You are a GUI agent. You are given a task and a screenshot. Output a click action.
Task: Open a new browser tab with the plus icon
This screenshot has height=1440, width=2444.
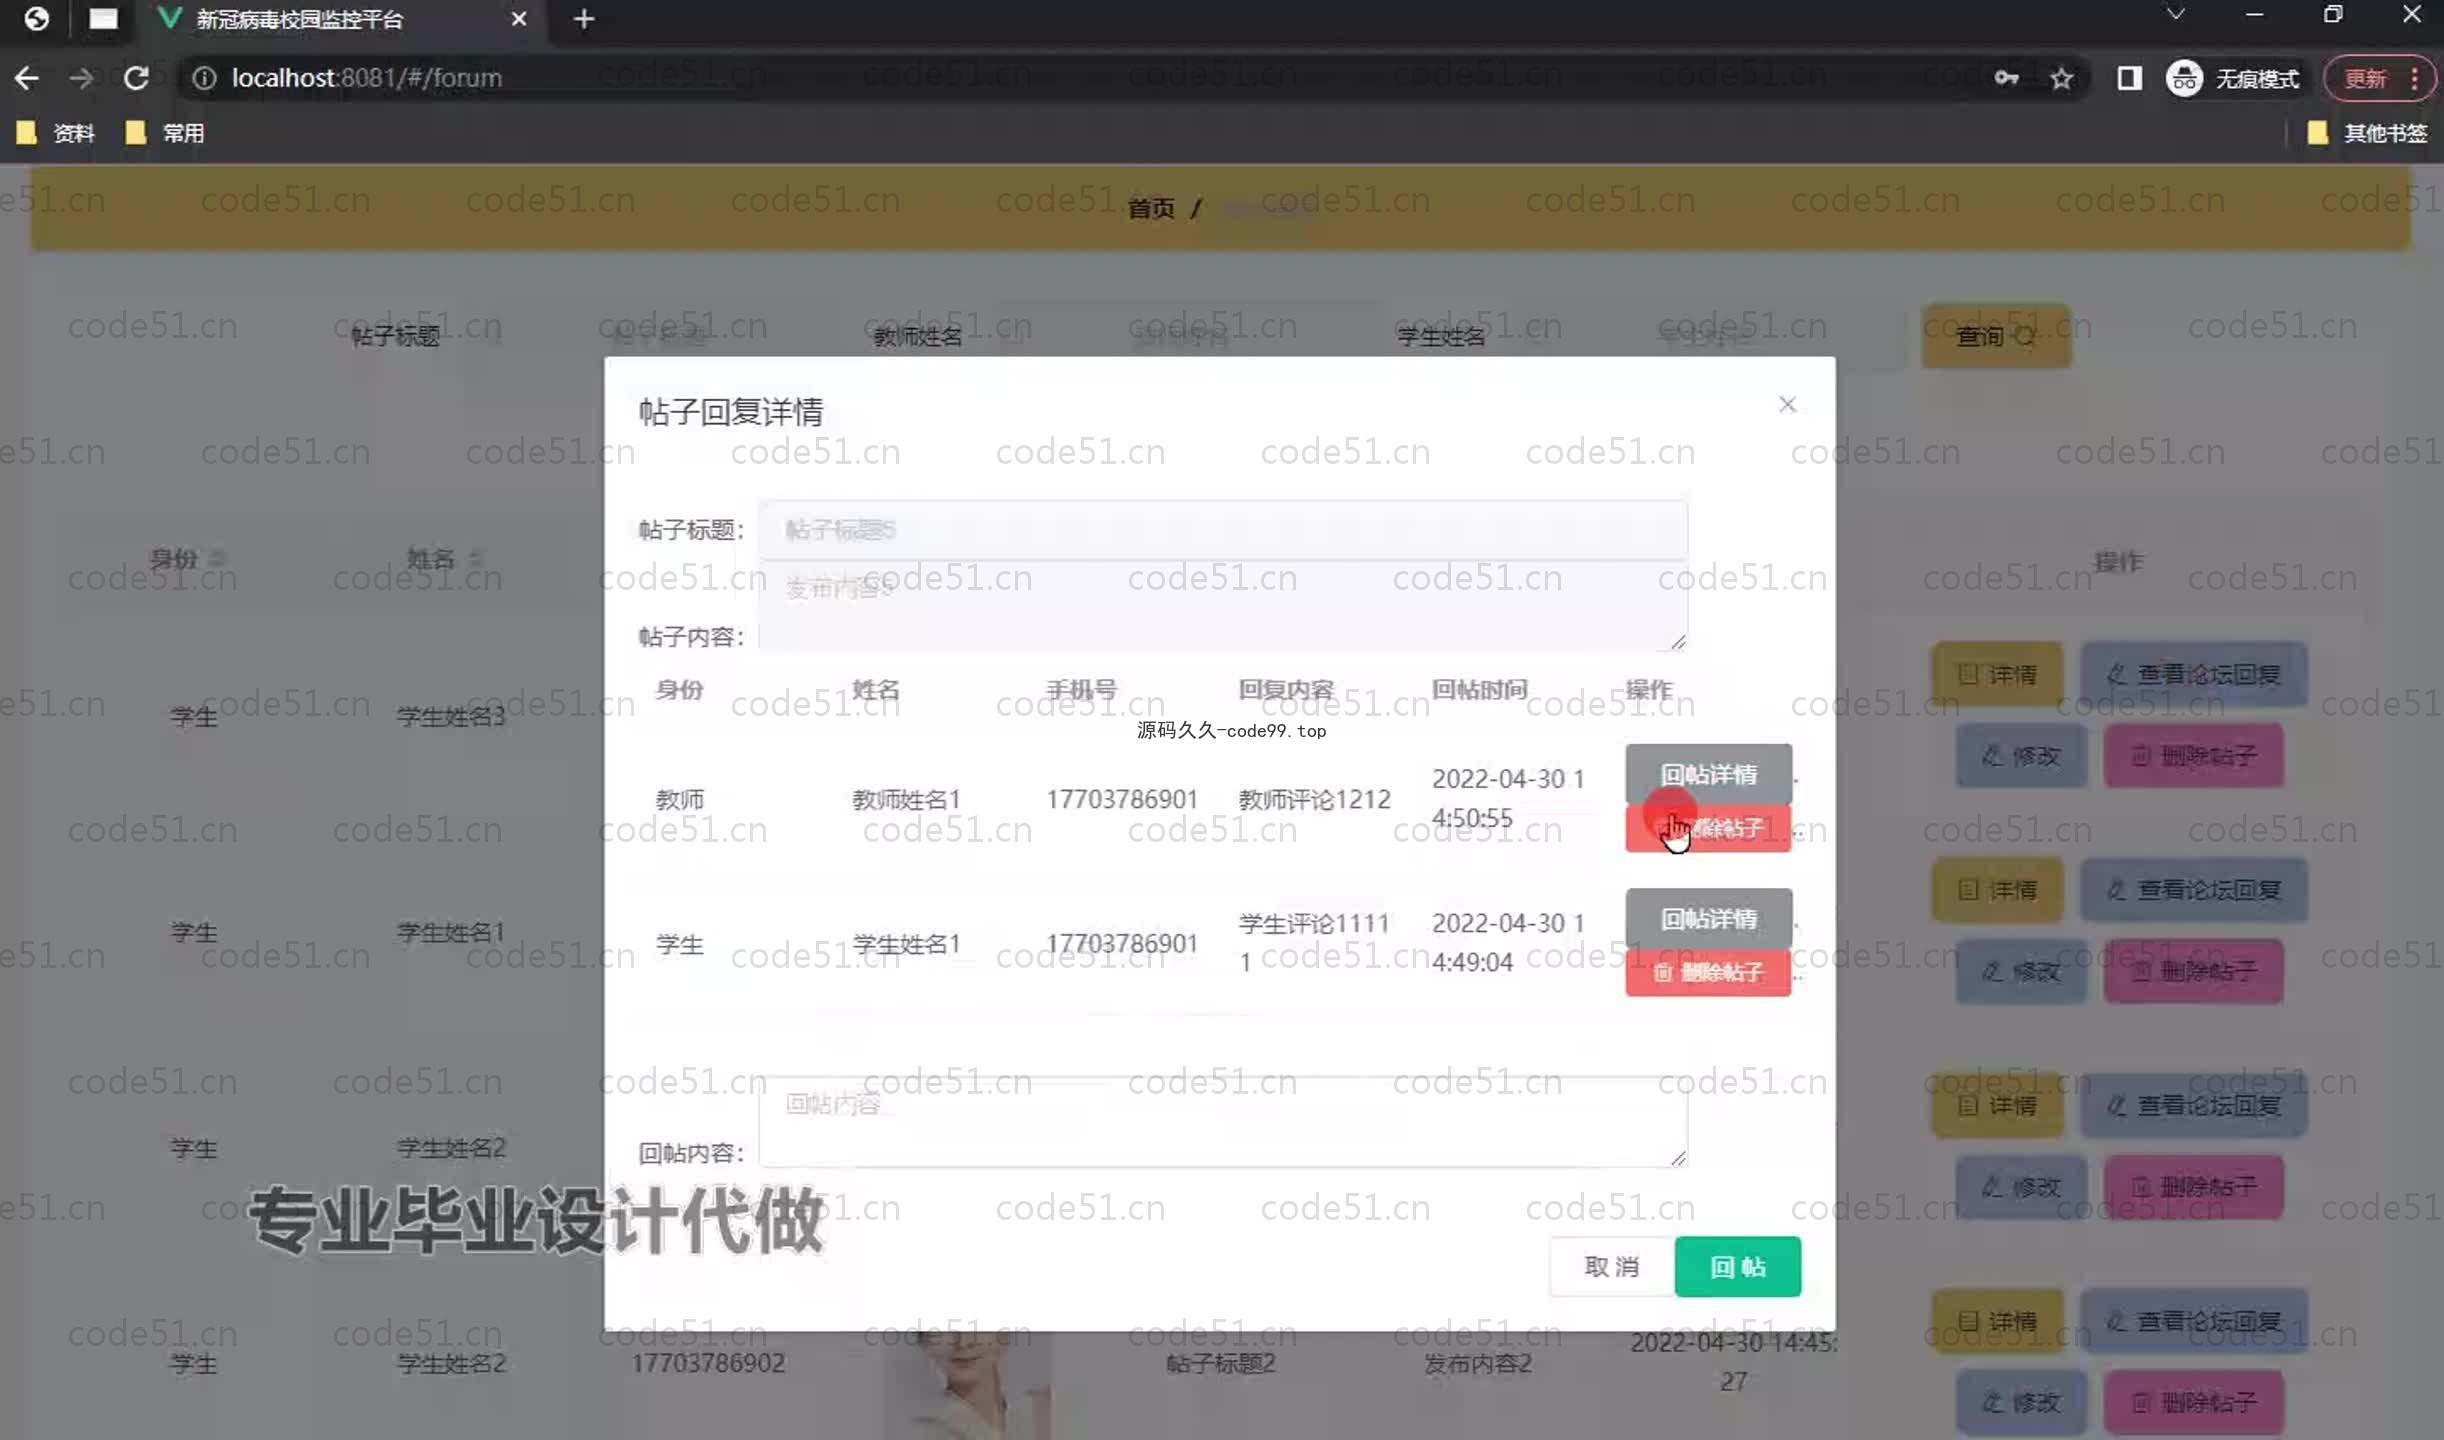pyautogui.click(x=584, y=19)
